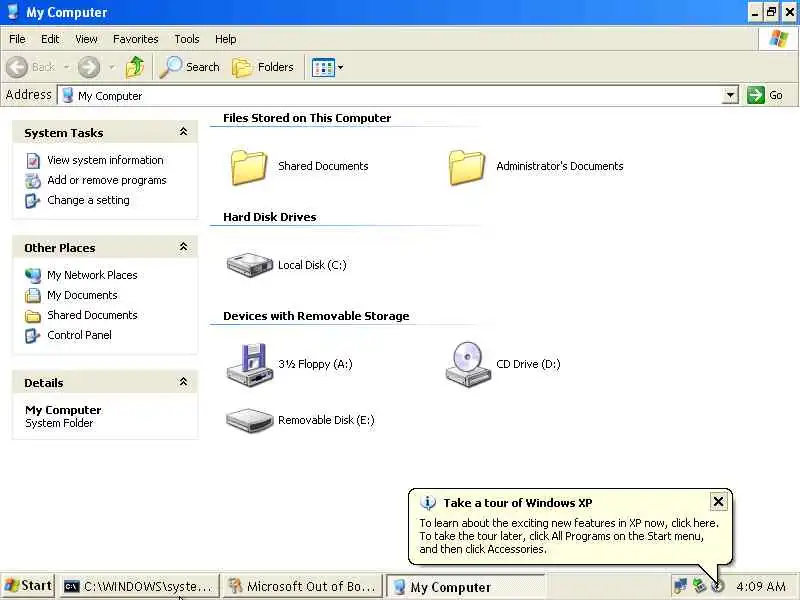
Task: Click the Change a setting icon
Action: (x=33, y=201)
